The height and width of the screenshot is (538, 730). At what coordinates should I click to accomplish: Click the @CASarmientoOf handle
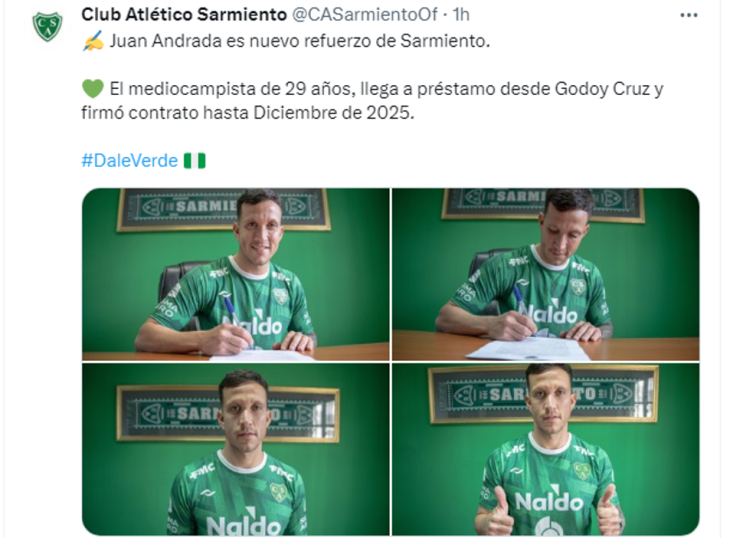point(365,15)
